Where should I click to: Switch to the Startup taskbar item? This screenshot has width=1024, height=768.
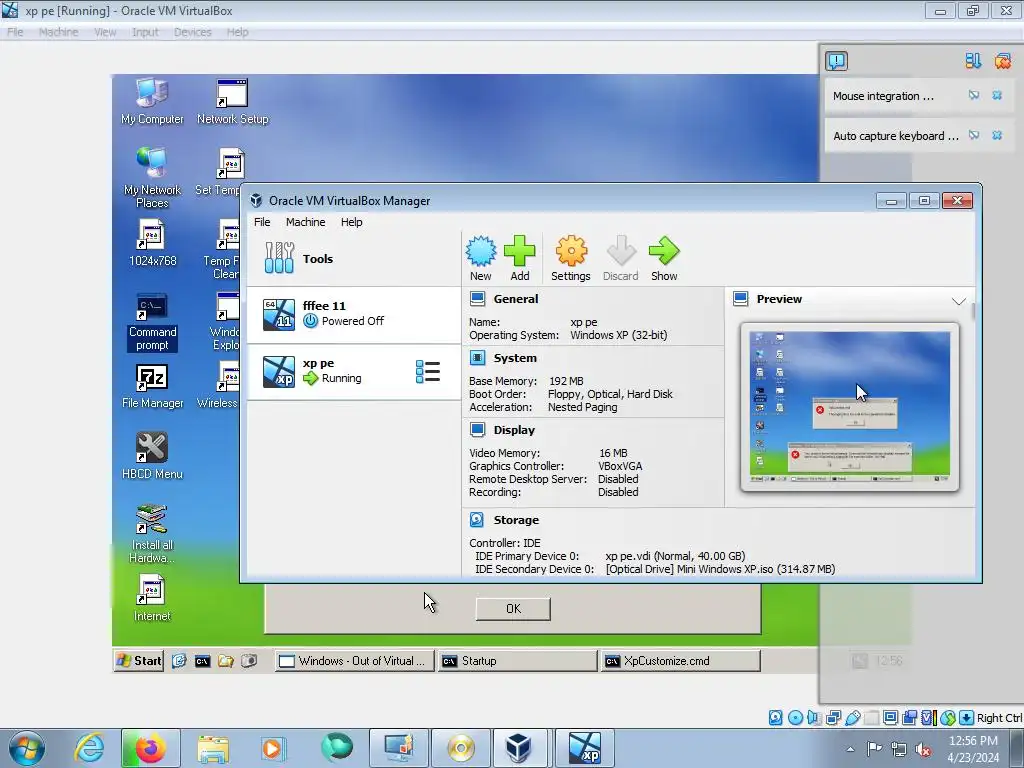click(517, 661)
